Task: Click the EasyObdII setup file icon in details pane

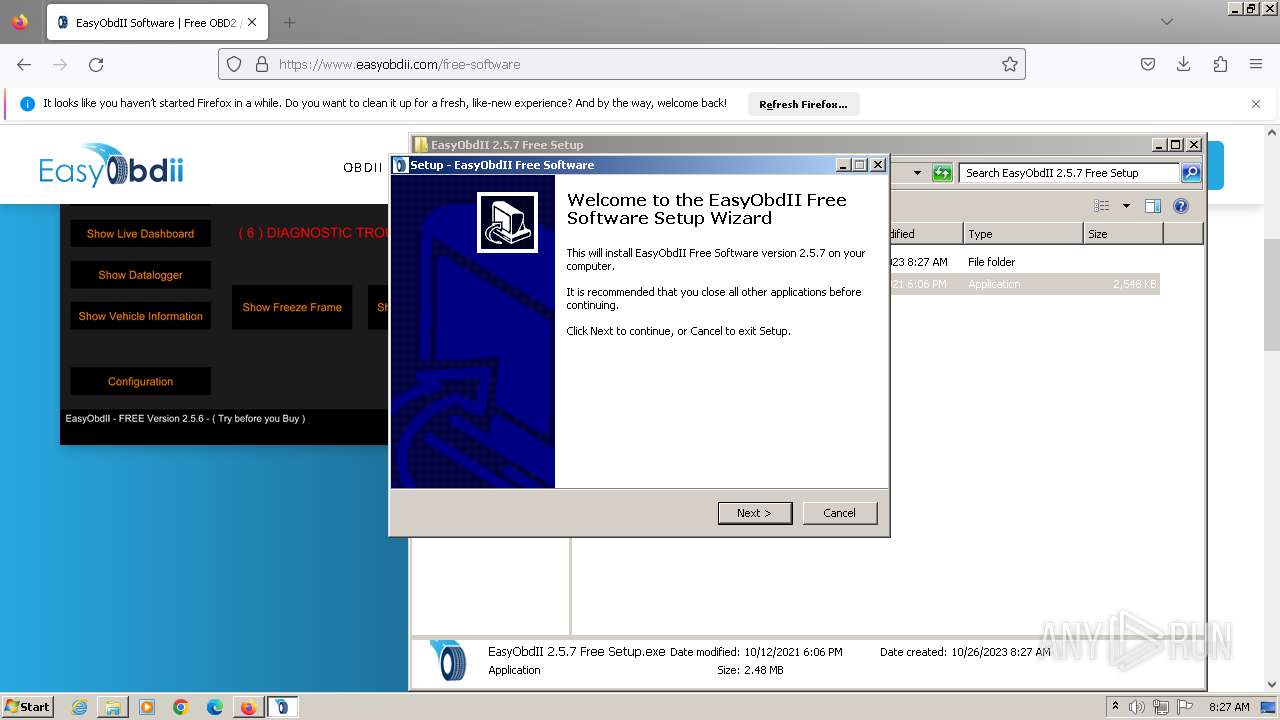Action: 448,661
